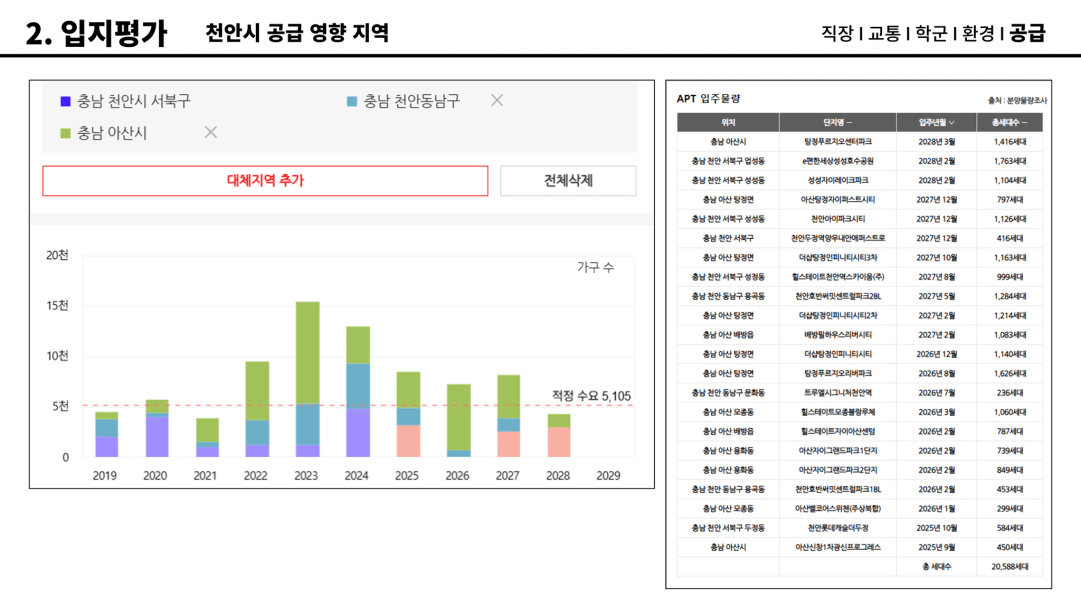Select the 공급 tab
This screenshot has width=1081, height=608.
point(1027,33)
